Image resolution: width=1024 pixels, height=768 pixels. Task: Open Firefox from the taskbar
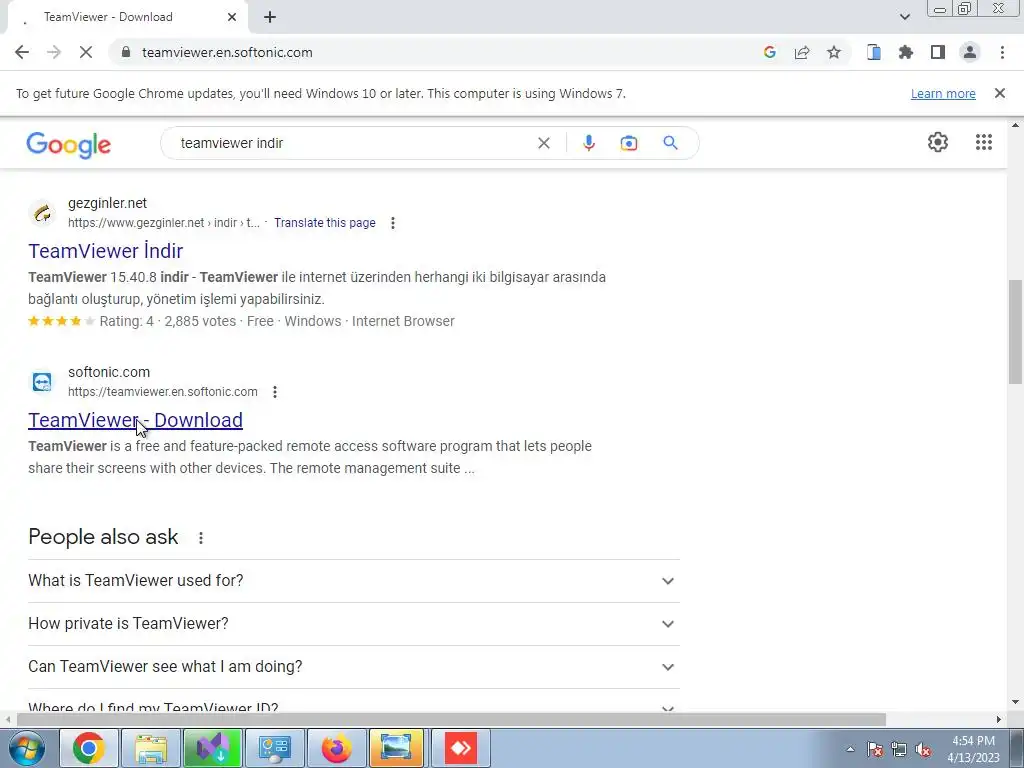pyautogui.click(x=336, y=748)
